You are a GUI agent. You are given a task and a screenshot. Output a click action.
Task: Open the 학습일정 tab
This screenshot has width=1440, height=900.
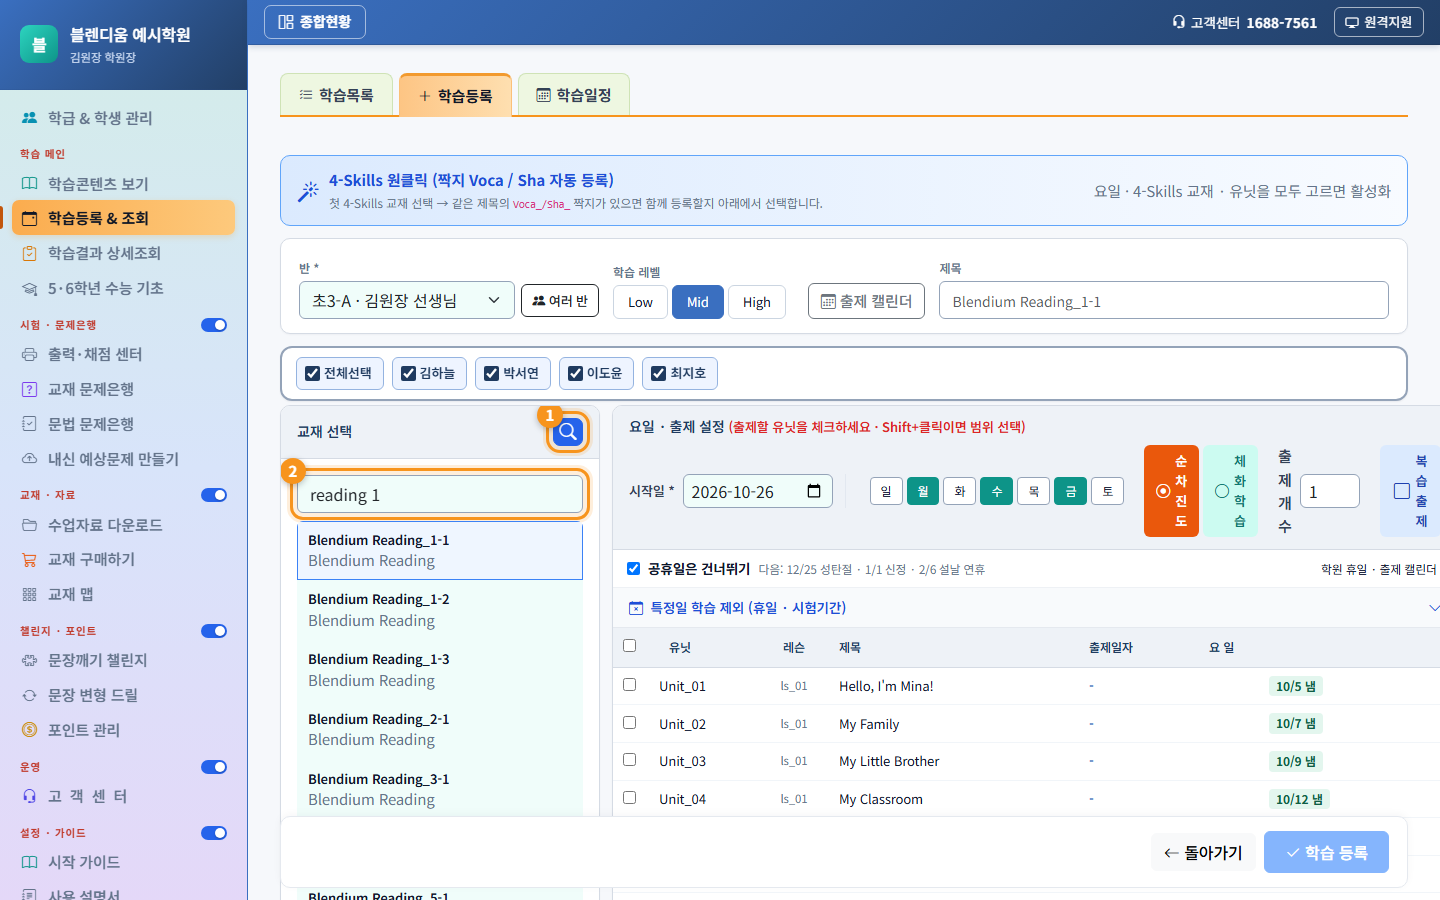(x=573, y=95)
